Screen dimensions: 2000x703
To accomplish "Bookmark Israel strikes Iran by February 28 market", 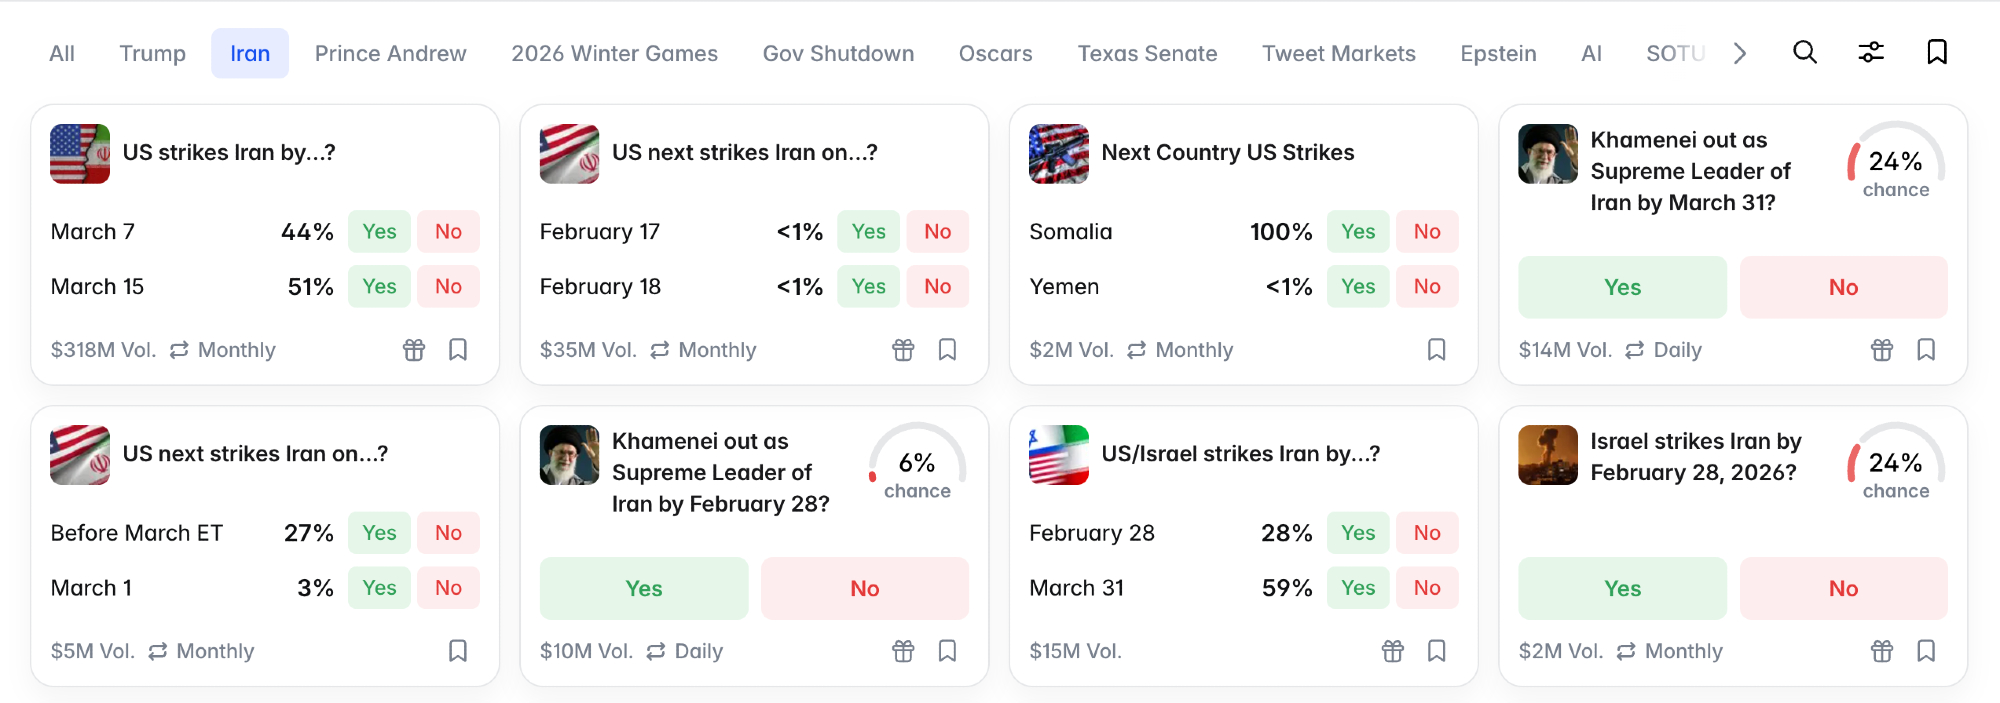I will [x=1926, y=651].
